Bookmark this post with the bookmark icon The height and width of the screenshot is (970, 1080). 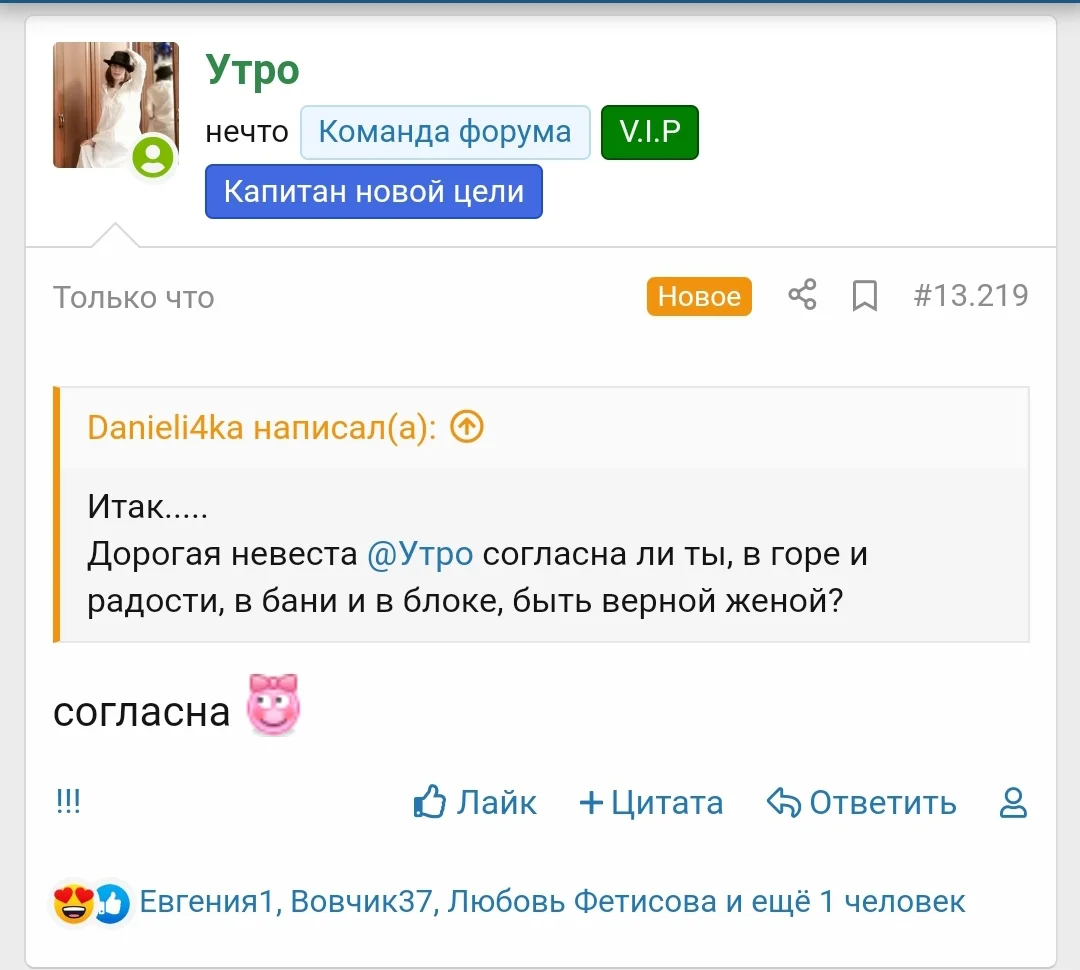click(864, 296)
